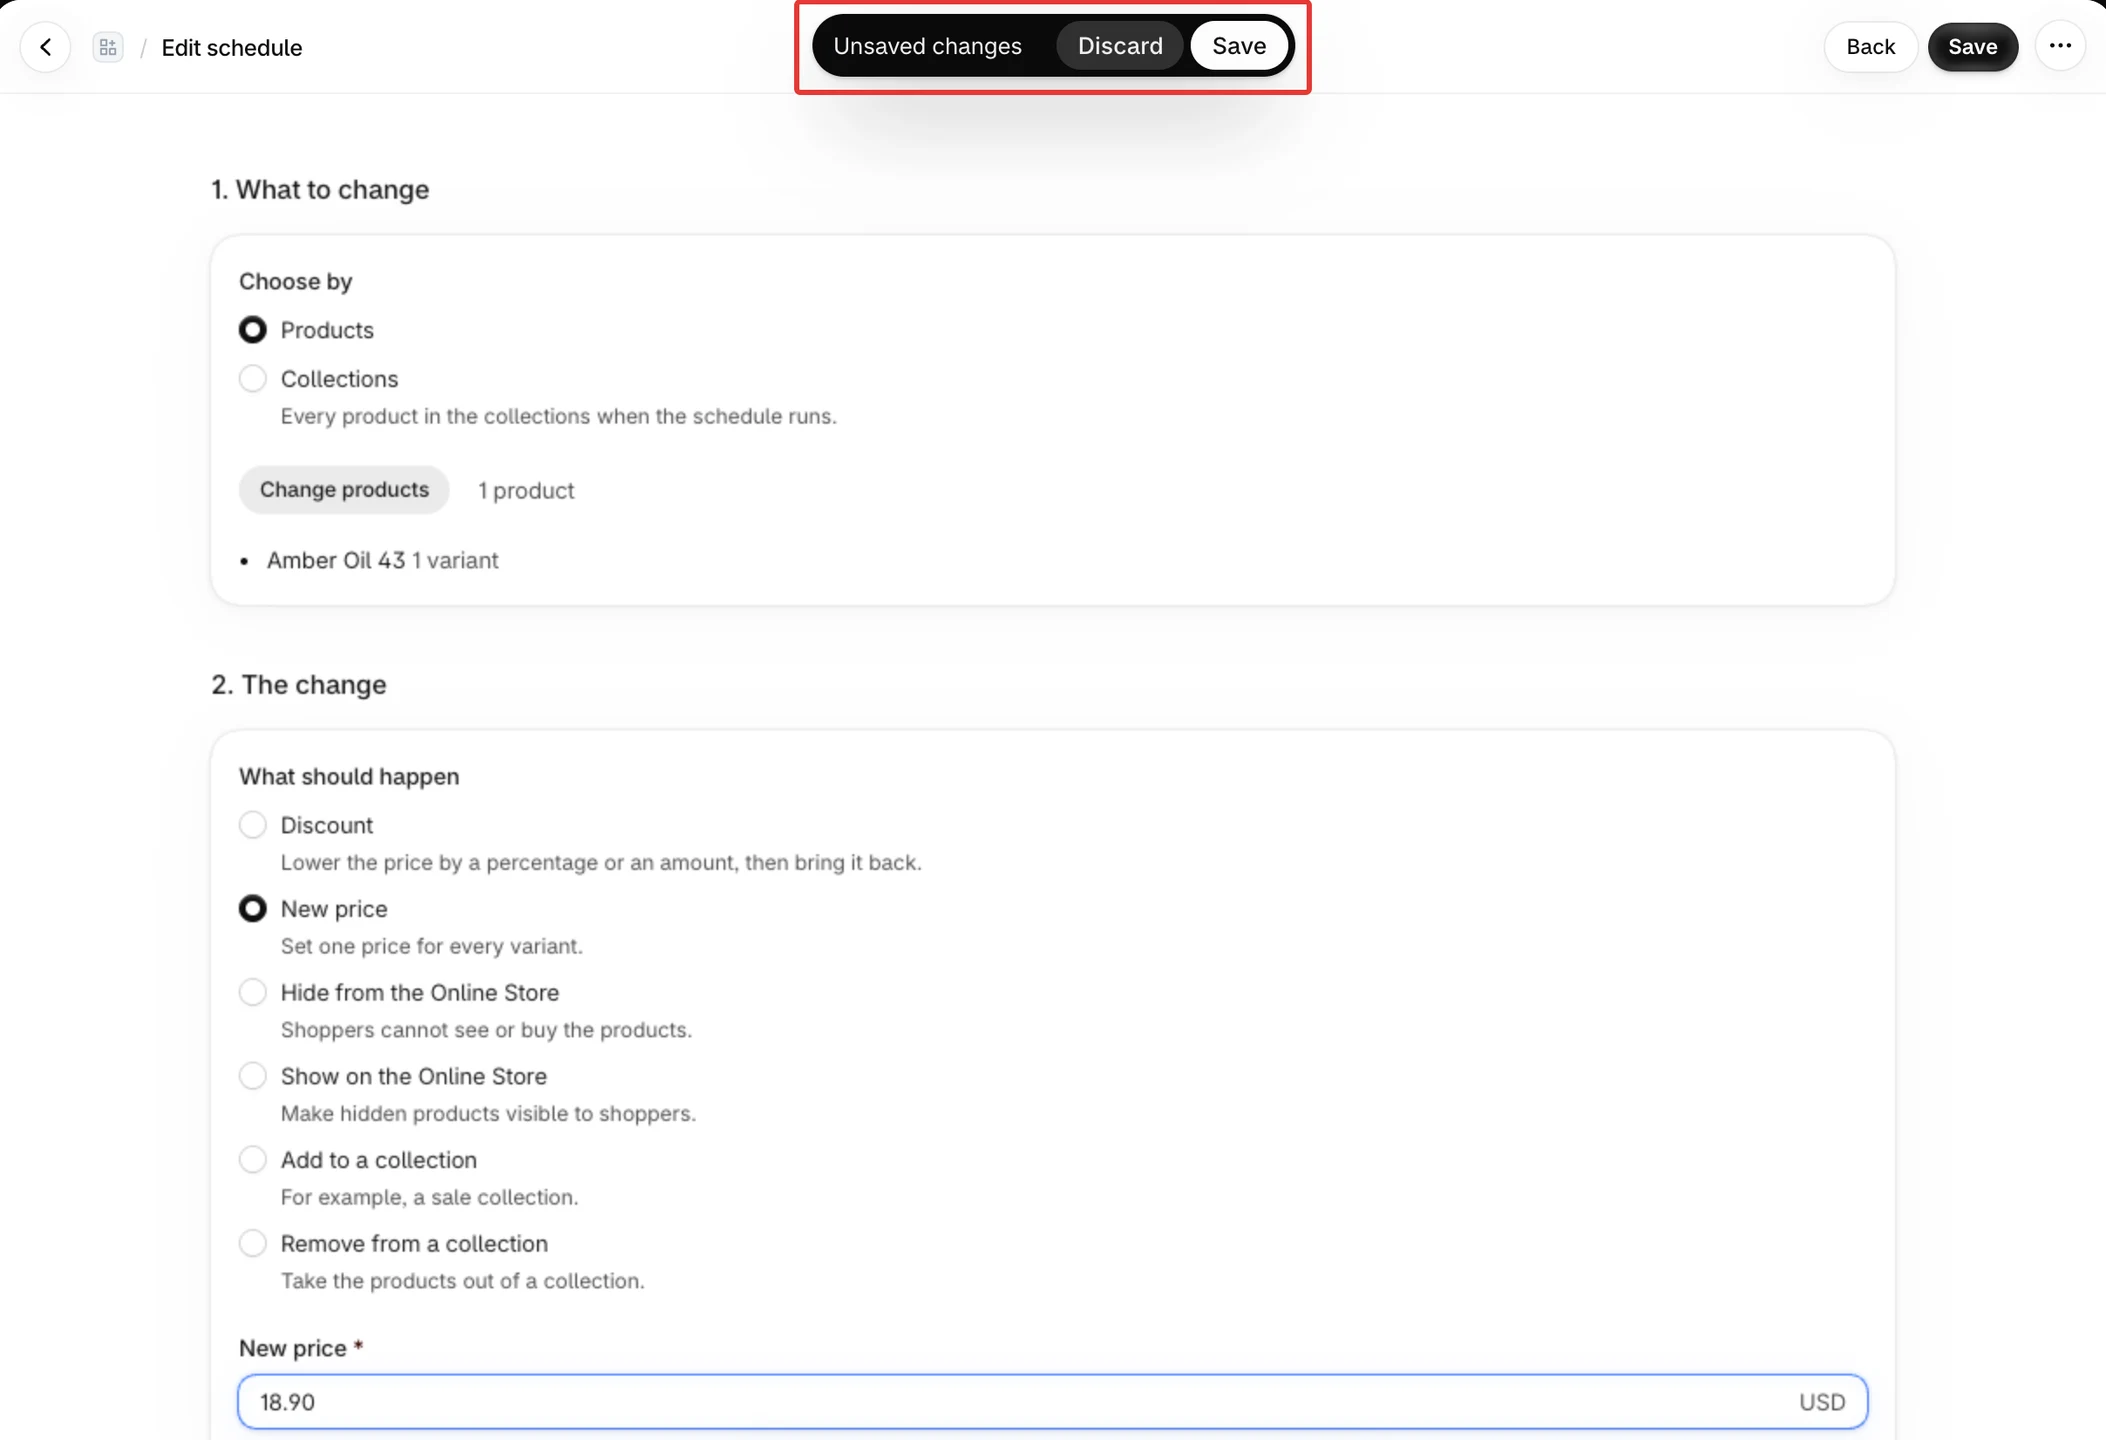Click the black Save button in header
This screenshot has height=1440, width=2106.
pyautogui.click(x=1972, y=47)
